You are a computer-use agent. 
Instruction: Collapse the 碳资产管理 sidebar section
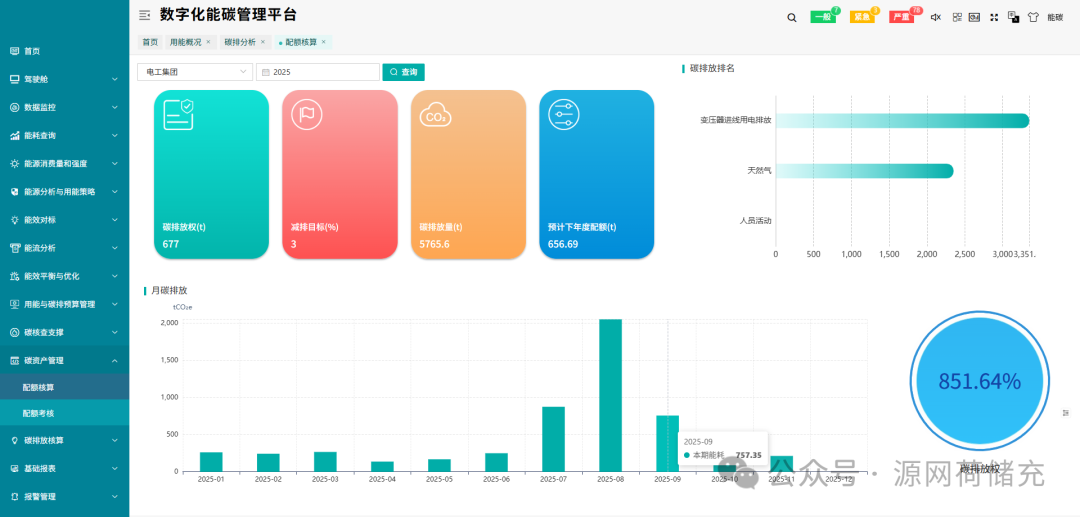[x=64, y=360]
